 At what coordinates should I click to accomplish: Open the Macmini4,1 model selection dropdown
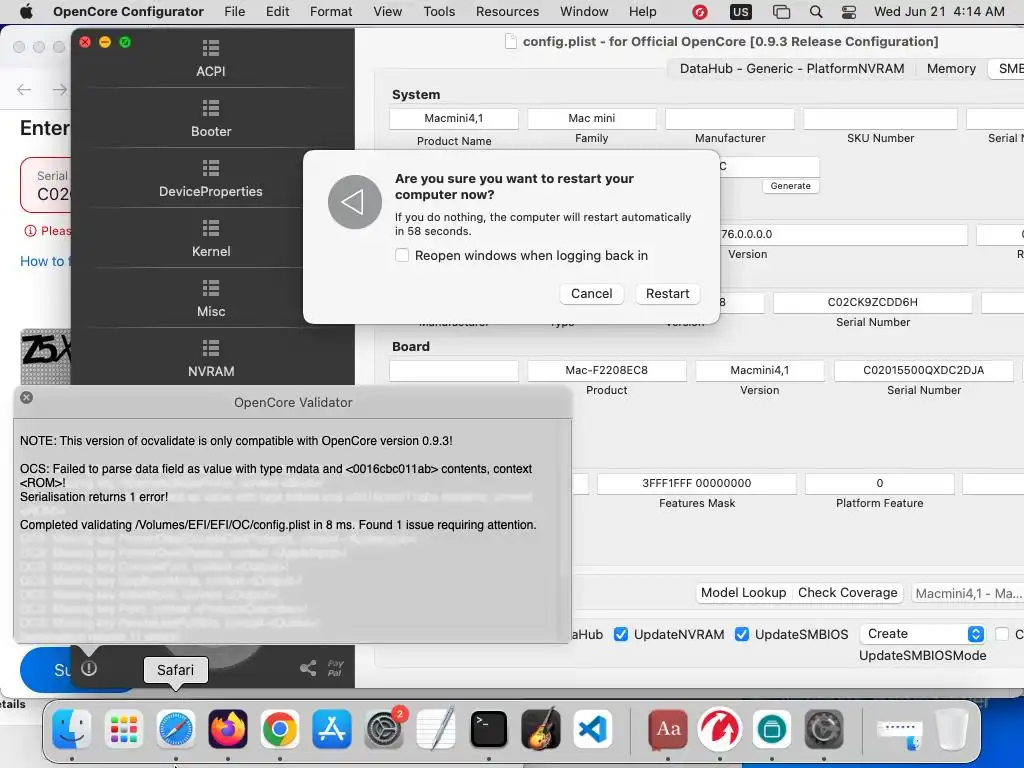[x=968, y=593]
